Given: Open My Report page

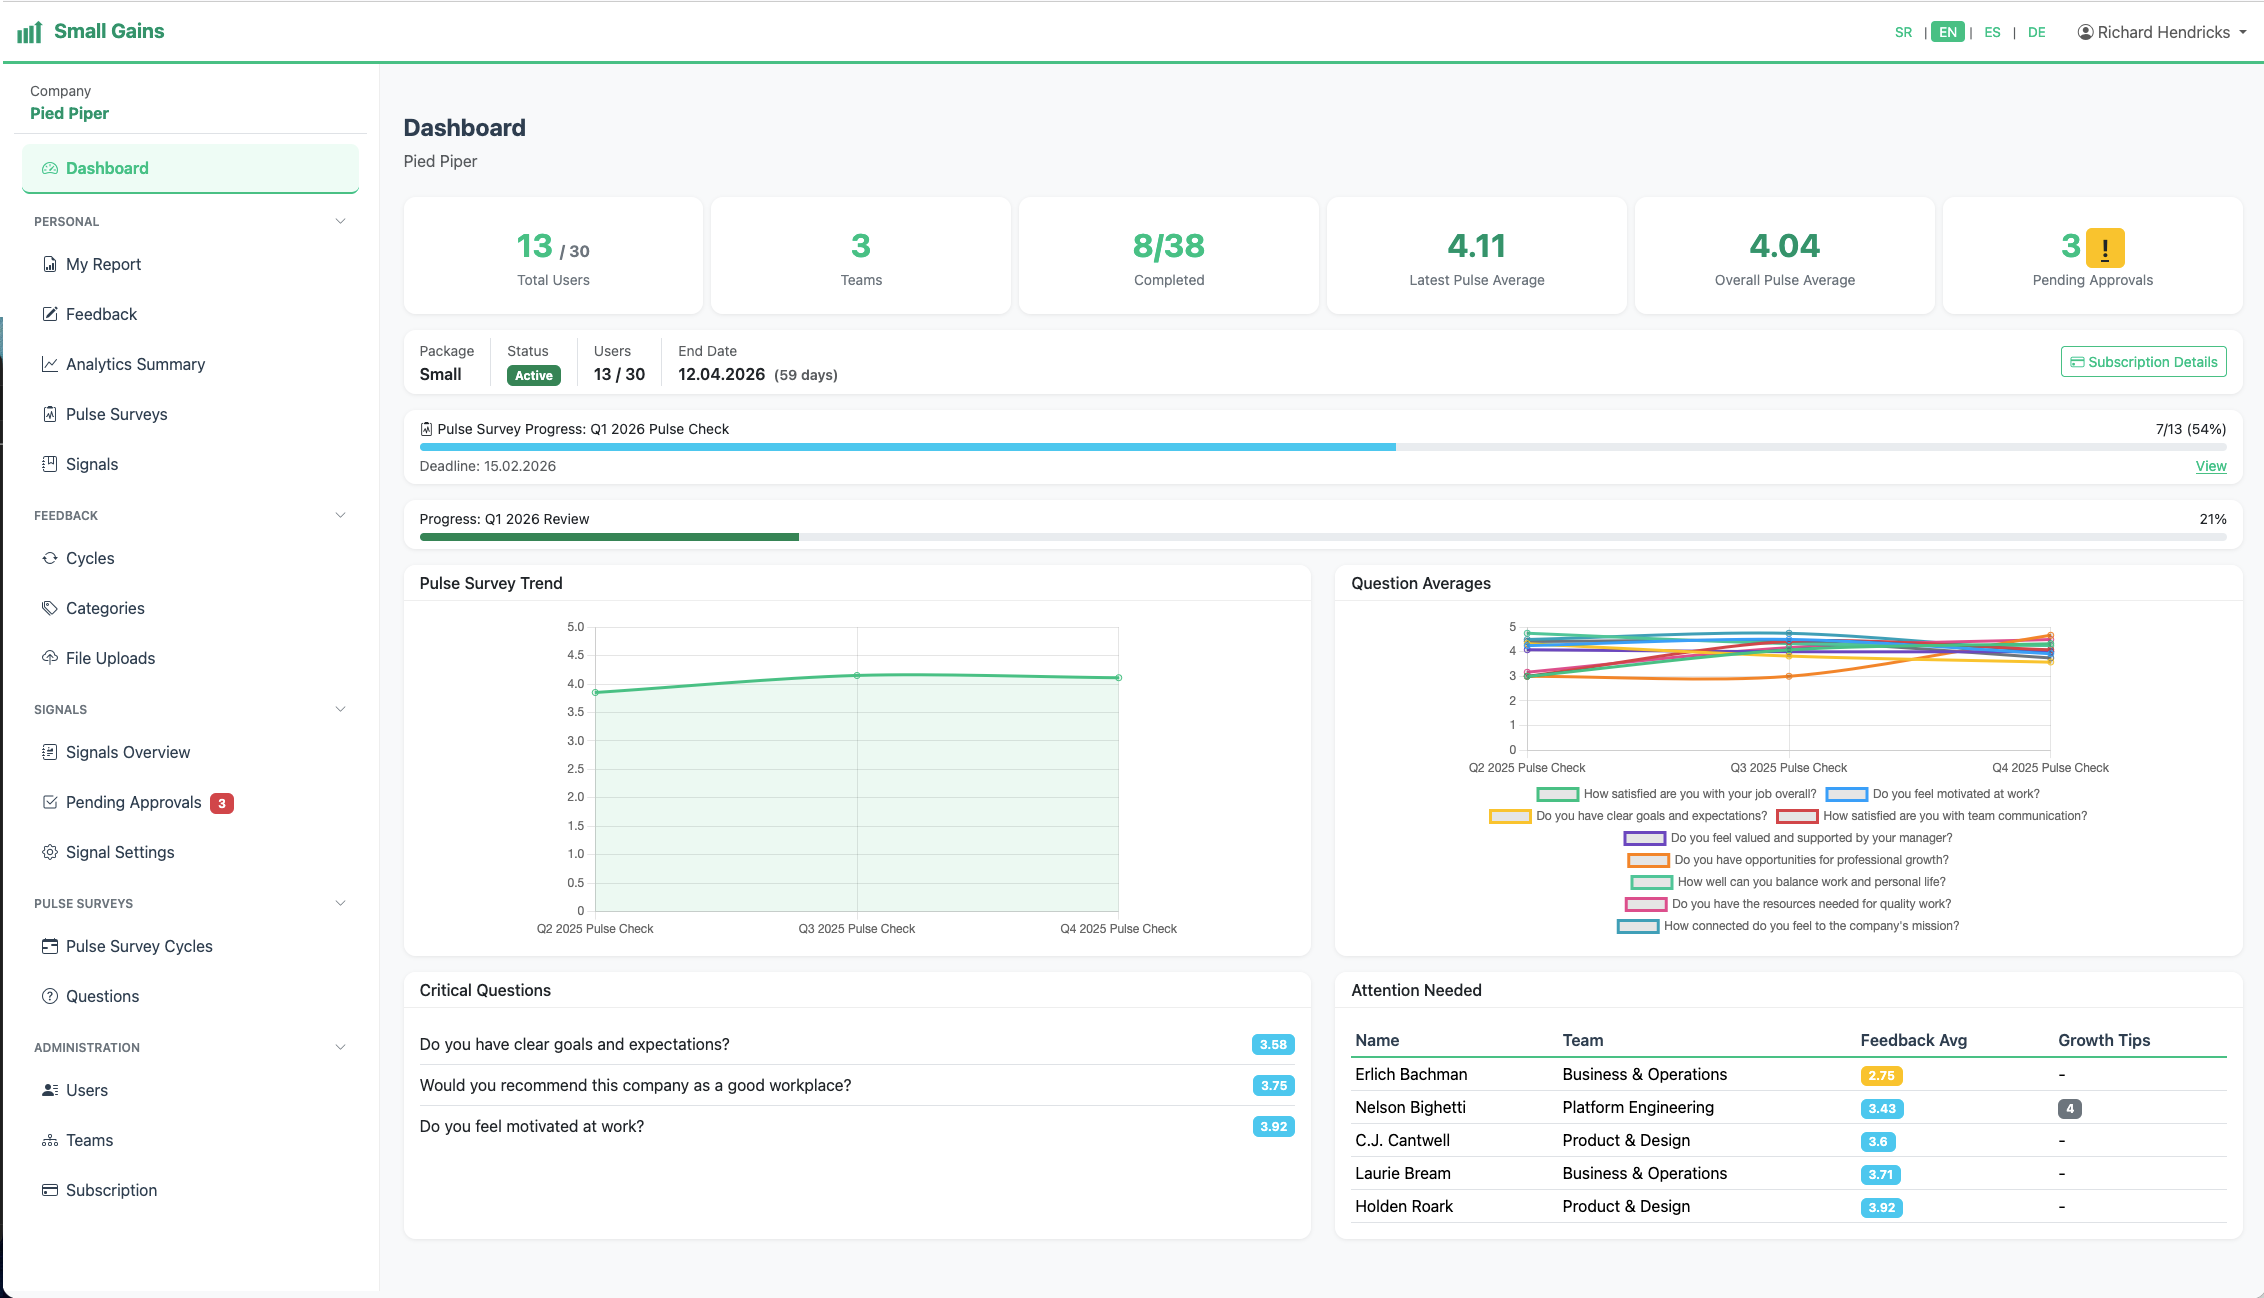Looking at the screenshot, I should click(x=190, y=264).
